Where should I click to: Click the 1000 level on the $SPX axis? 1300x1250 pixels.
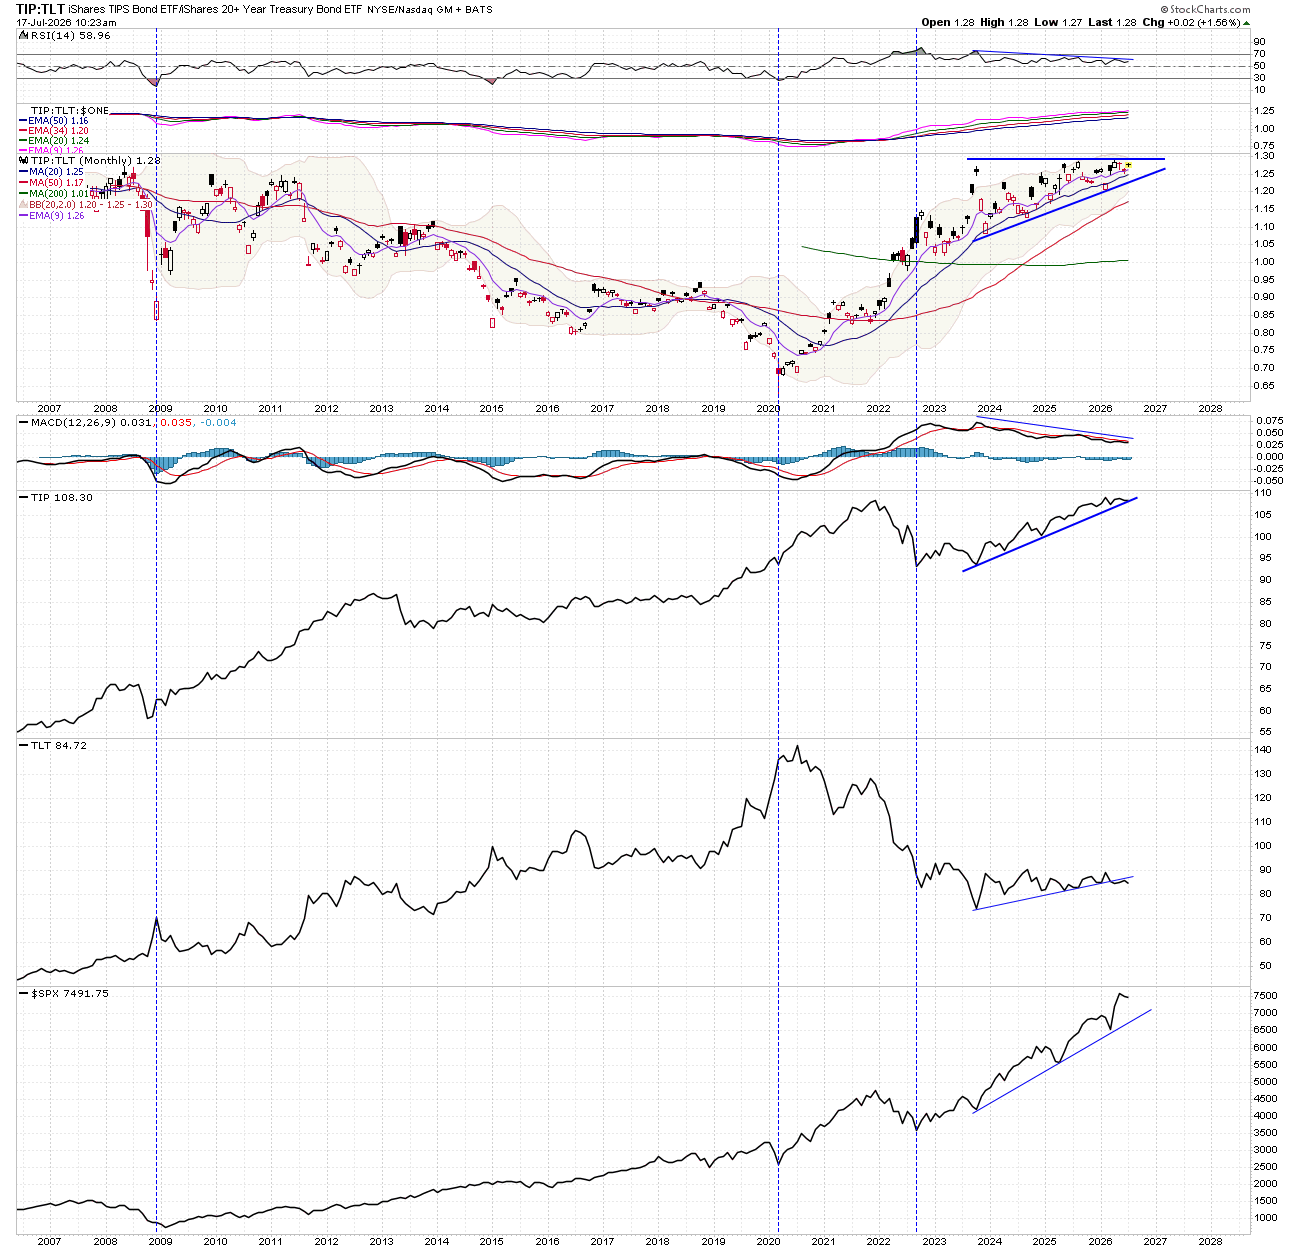1264,1218
